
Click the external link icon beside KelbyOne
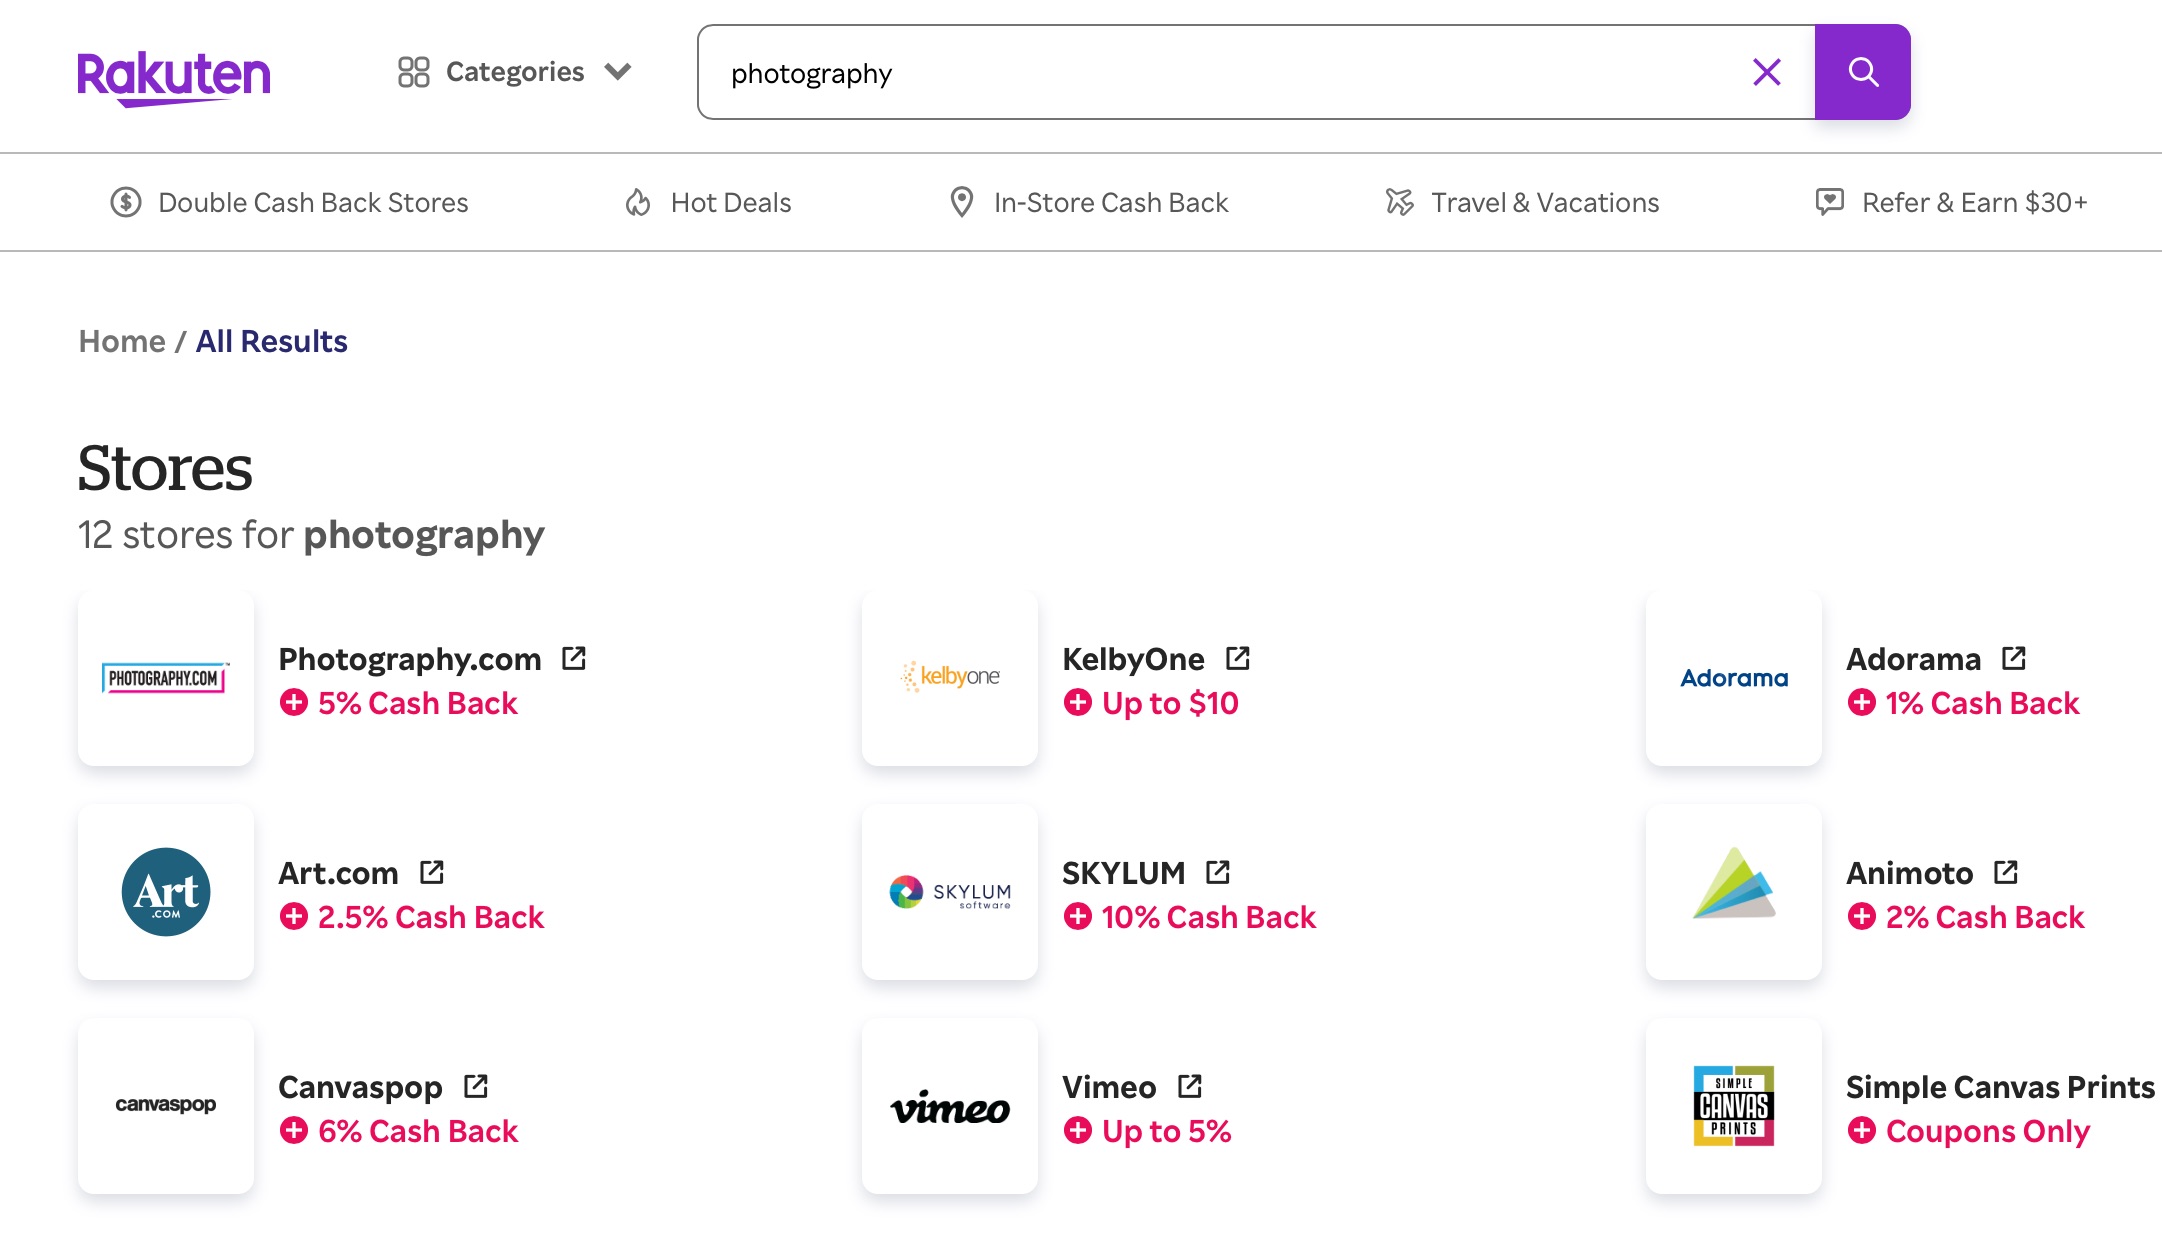pyautogui.click(x=1238, y=658)
